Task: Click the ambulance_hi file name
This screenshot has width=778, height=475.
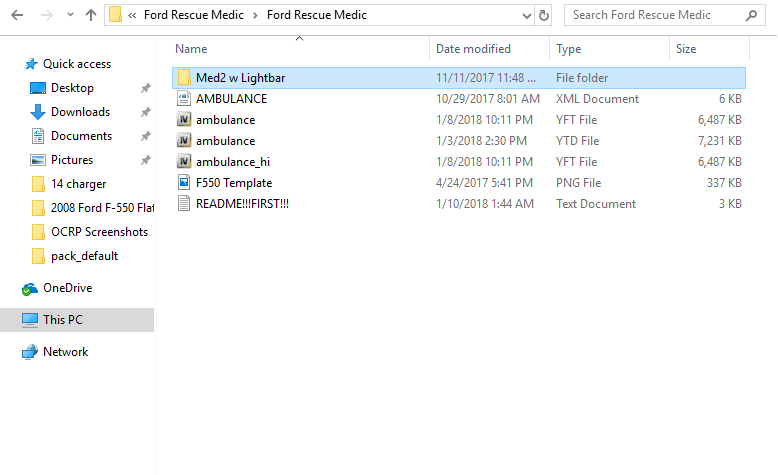Action: pos(233,162)
